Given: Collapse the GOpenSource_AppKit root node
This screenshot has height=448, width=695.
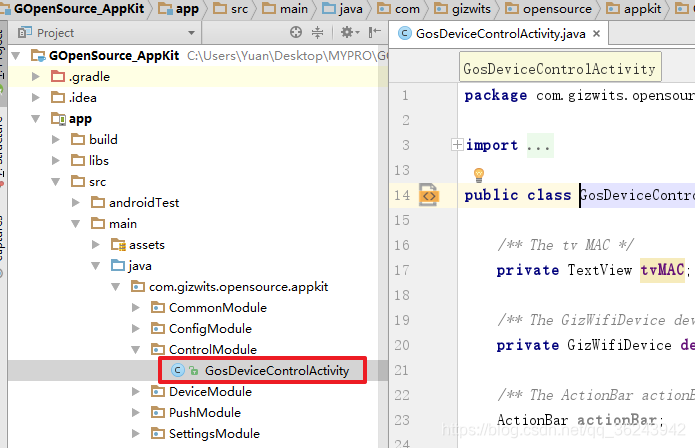Looking at the screenshot, I should 16,56.
